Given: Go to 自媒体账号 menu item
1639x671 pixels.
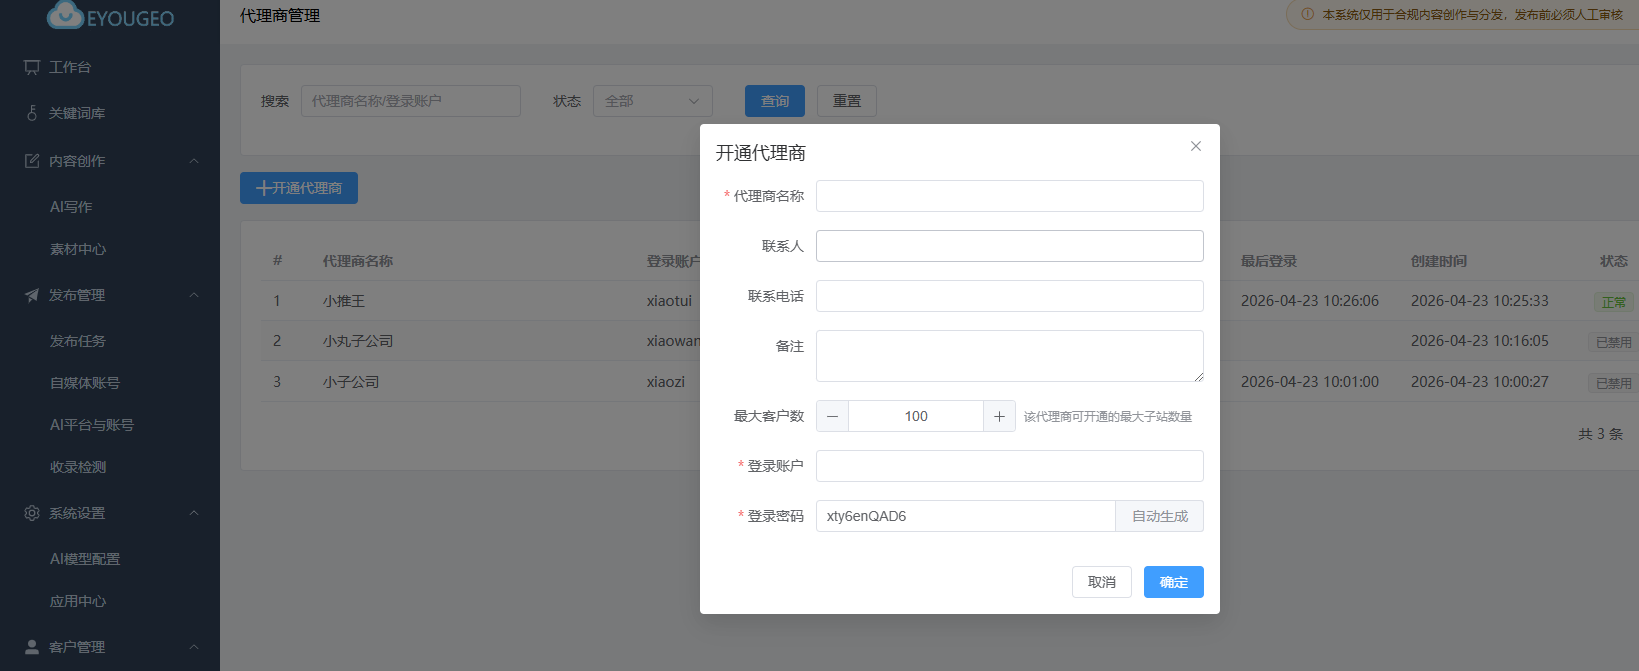Looking at the screenshot, I should (x=85, y=383).
